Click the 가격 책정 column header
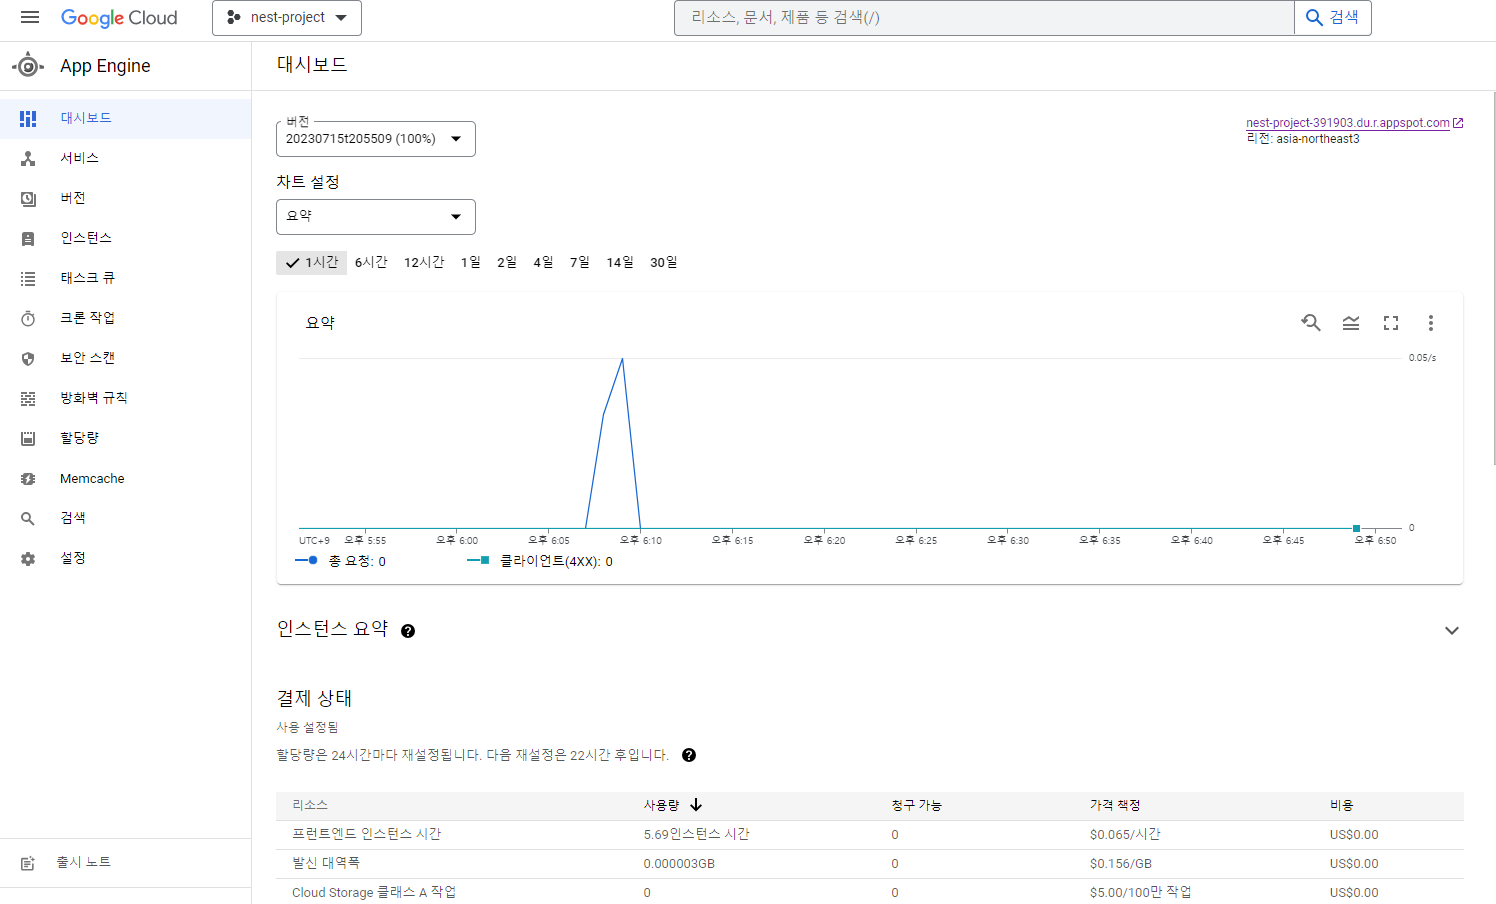 coord(1115,805)
